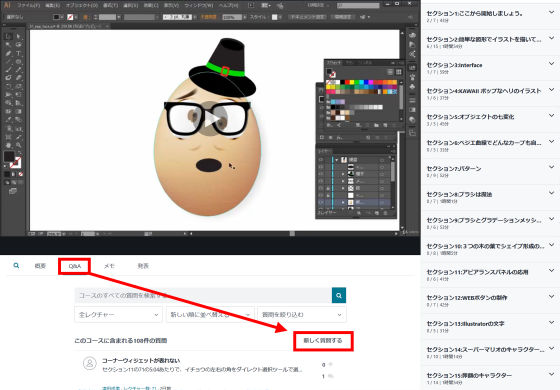Select the Hand tool
This screenshot has height=390, width=560.
[x=9, y=145]
